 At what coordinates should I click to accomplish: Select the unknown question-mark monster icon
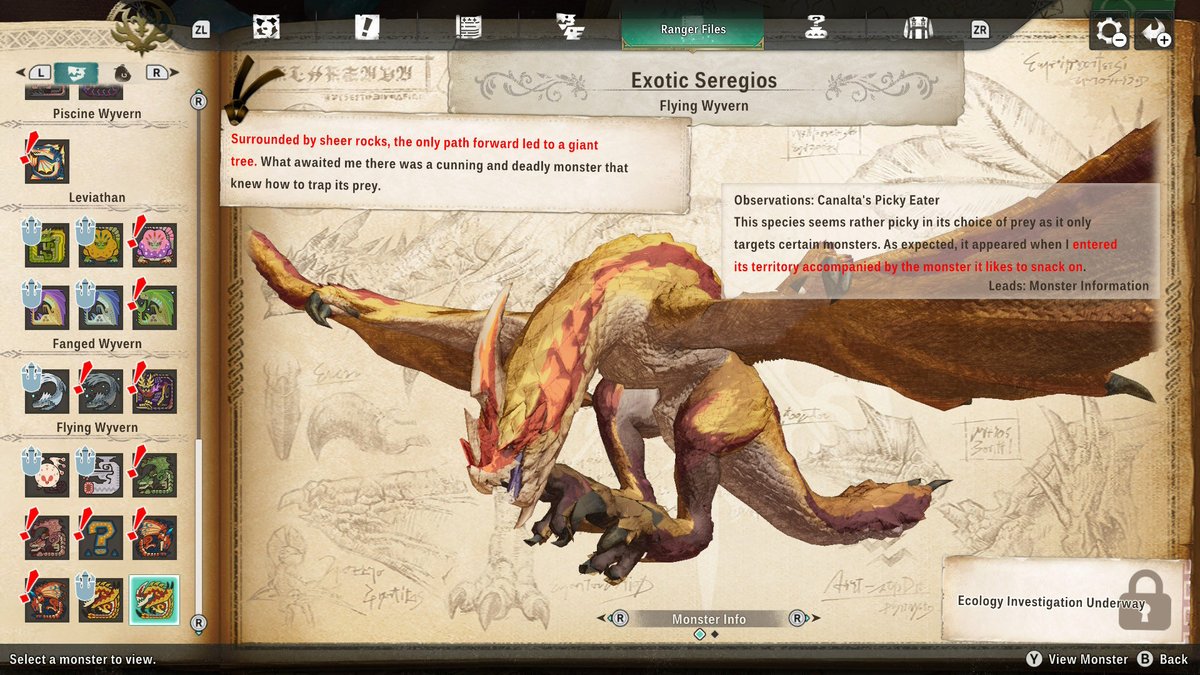click(101, 537)
